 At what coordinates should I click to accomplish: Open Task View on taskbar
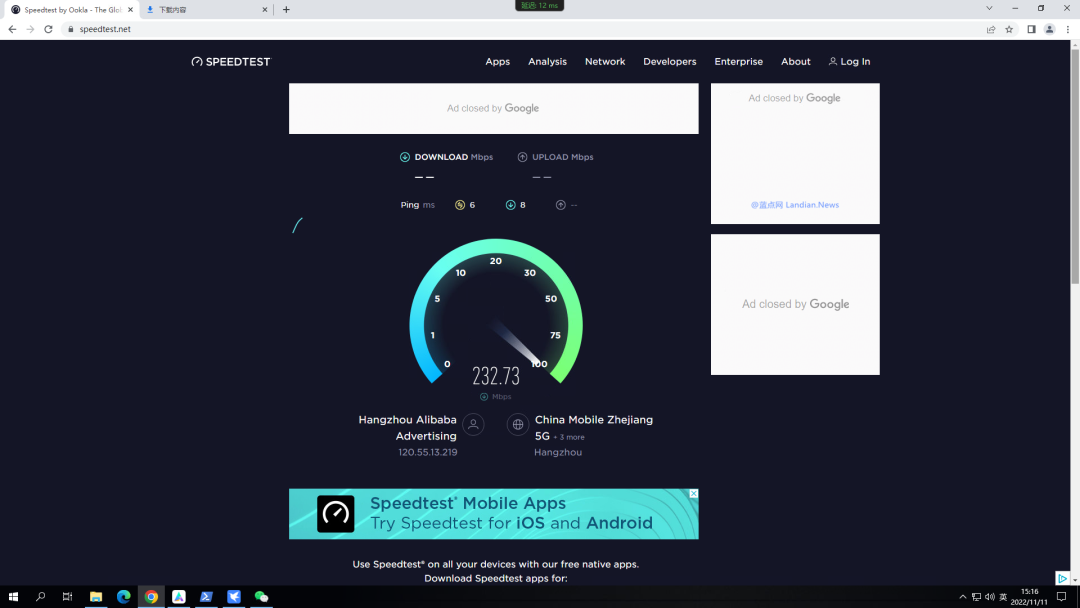(68, 596)
